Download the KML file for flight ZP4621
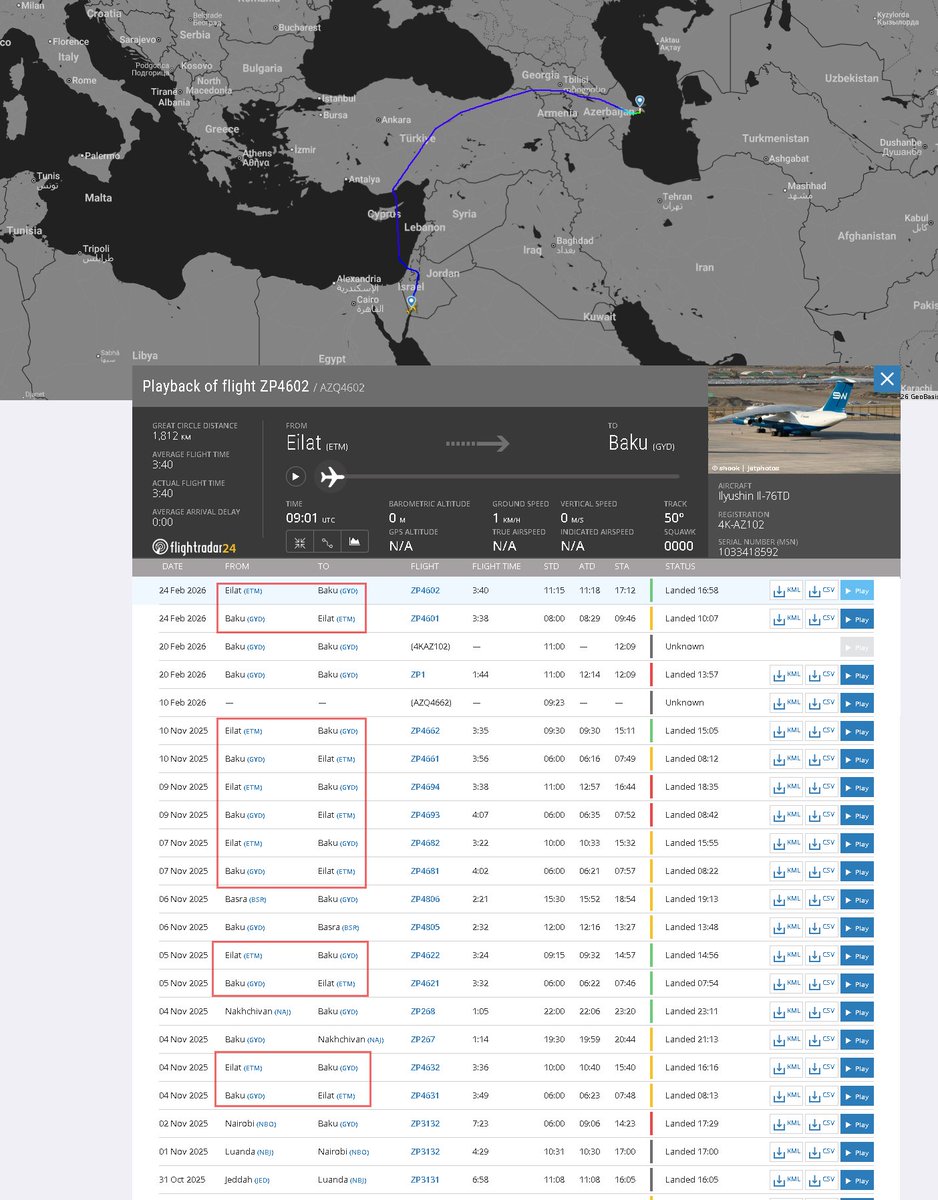The width and height of the screenshot is (938, 1200). (787, 983)
